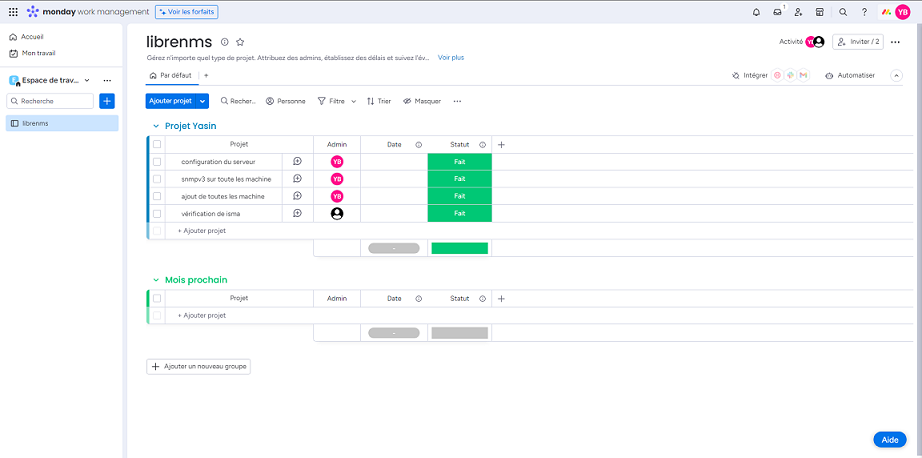Click the search magnifier in top bar

pyautogui.click(x=842, y=12)
